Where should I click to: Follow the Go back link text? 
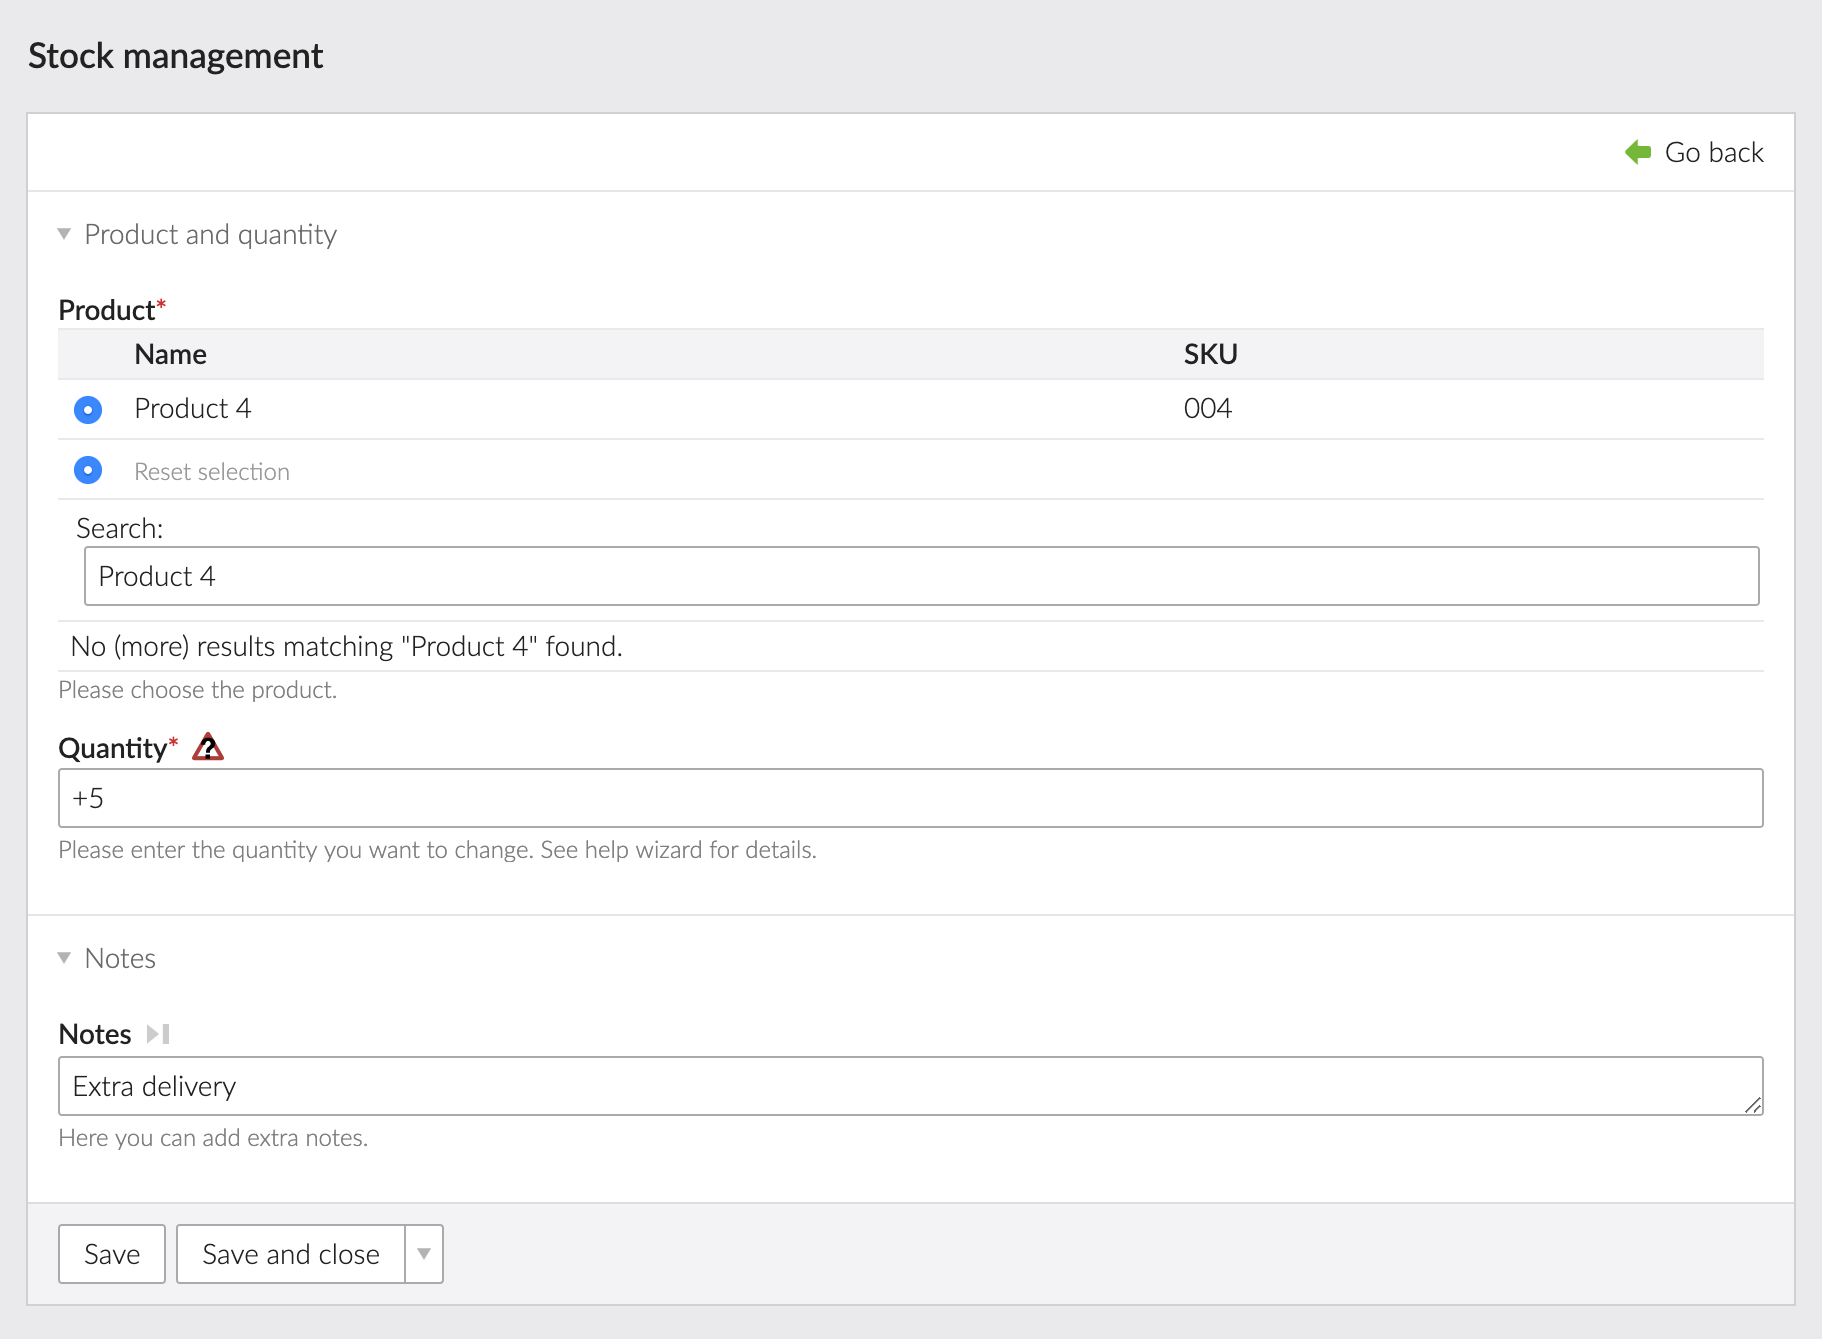(1713, 152)
